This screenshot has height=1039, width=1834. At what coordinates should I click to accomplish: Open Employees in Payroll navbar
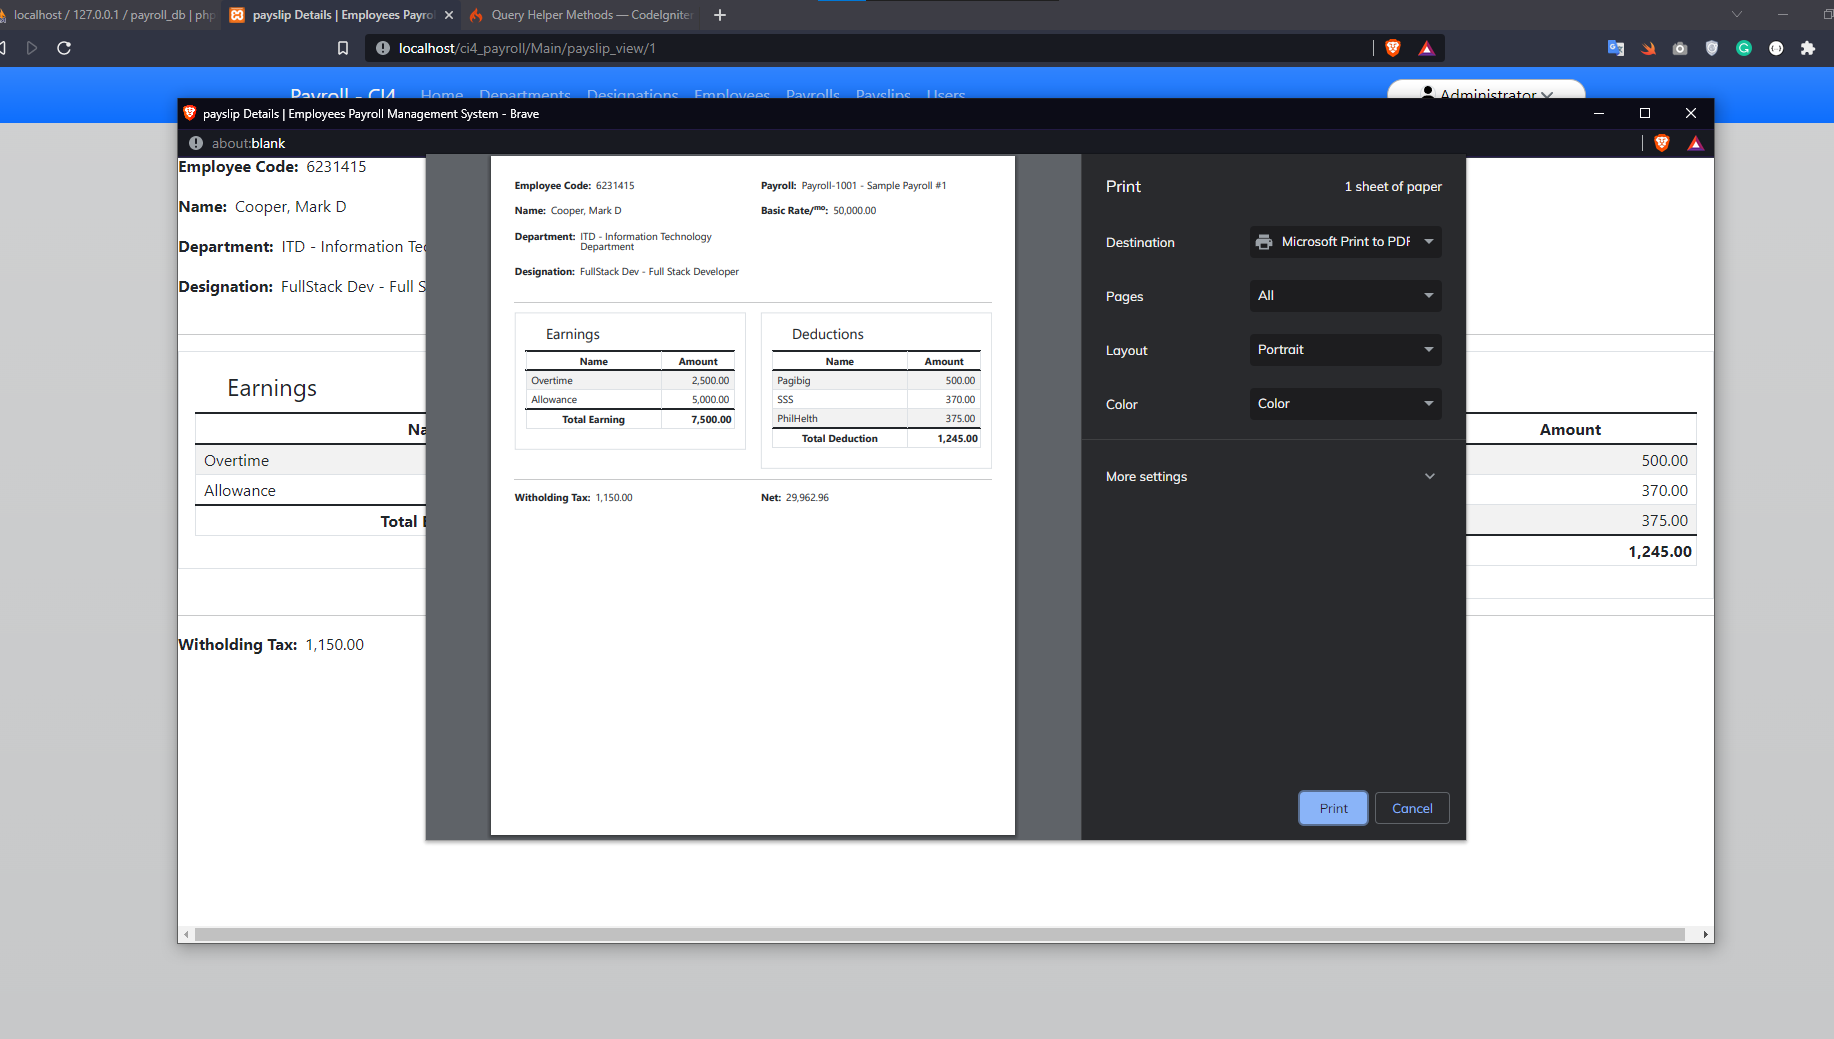pyautogui.click(x=732, y=95)
